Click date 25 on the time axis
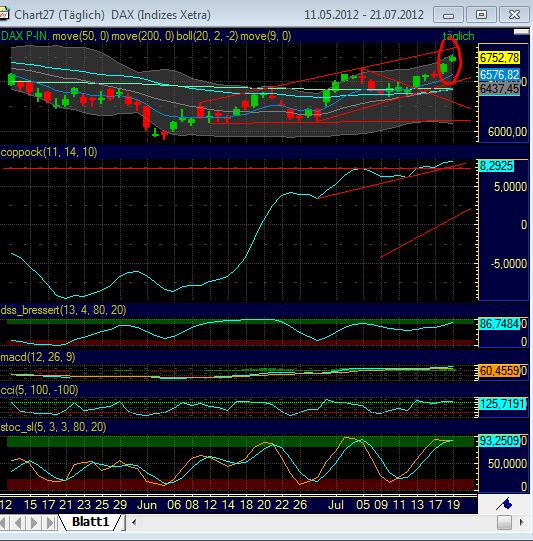Viewport: 533px width, 541px height. 102,505
